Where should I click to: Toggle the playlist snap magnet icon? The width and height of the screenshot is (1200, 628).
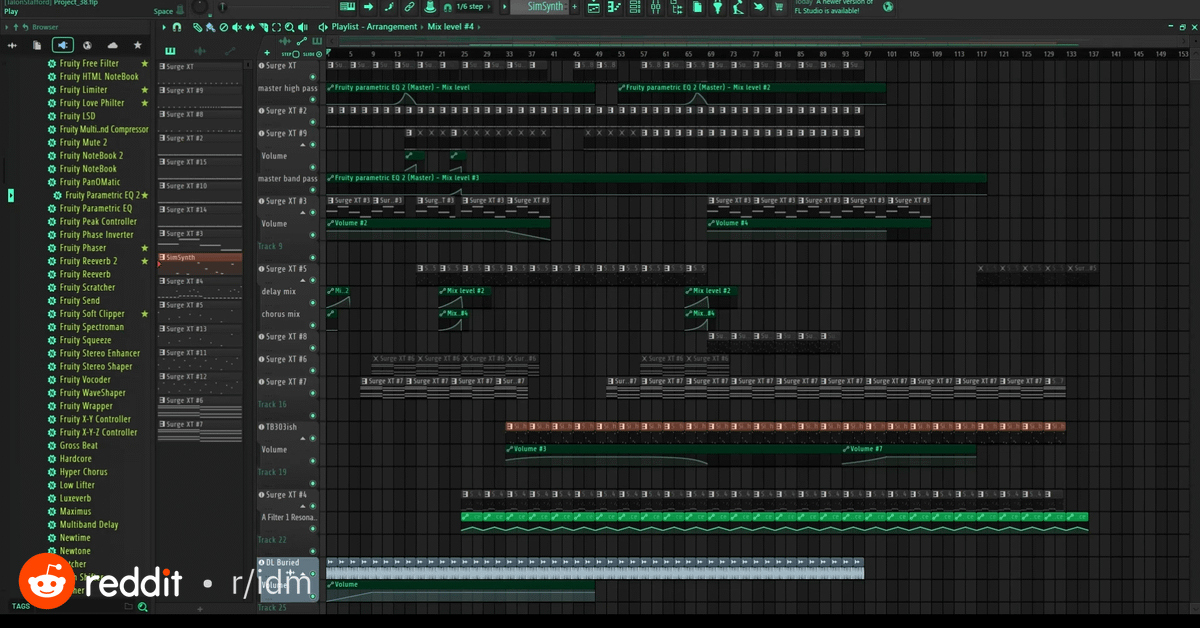(177, 27)
